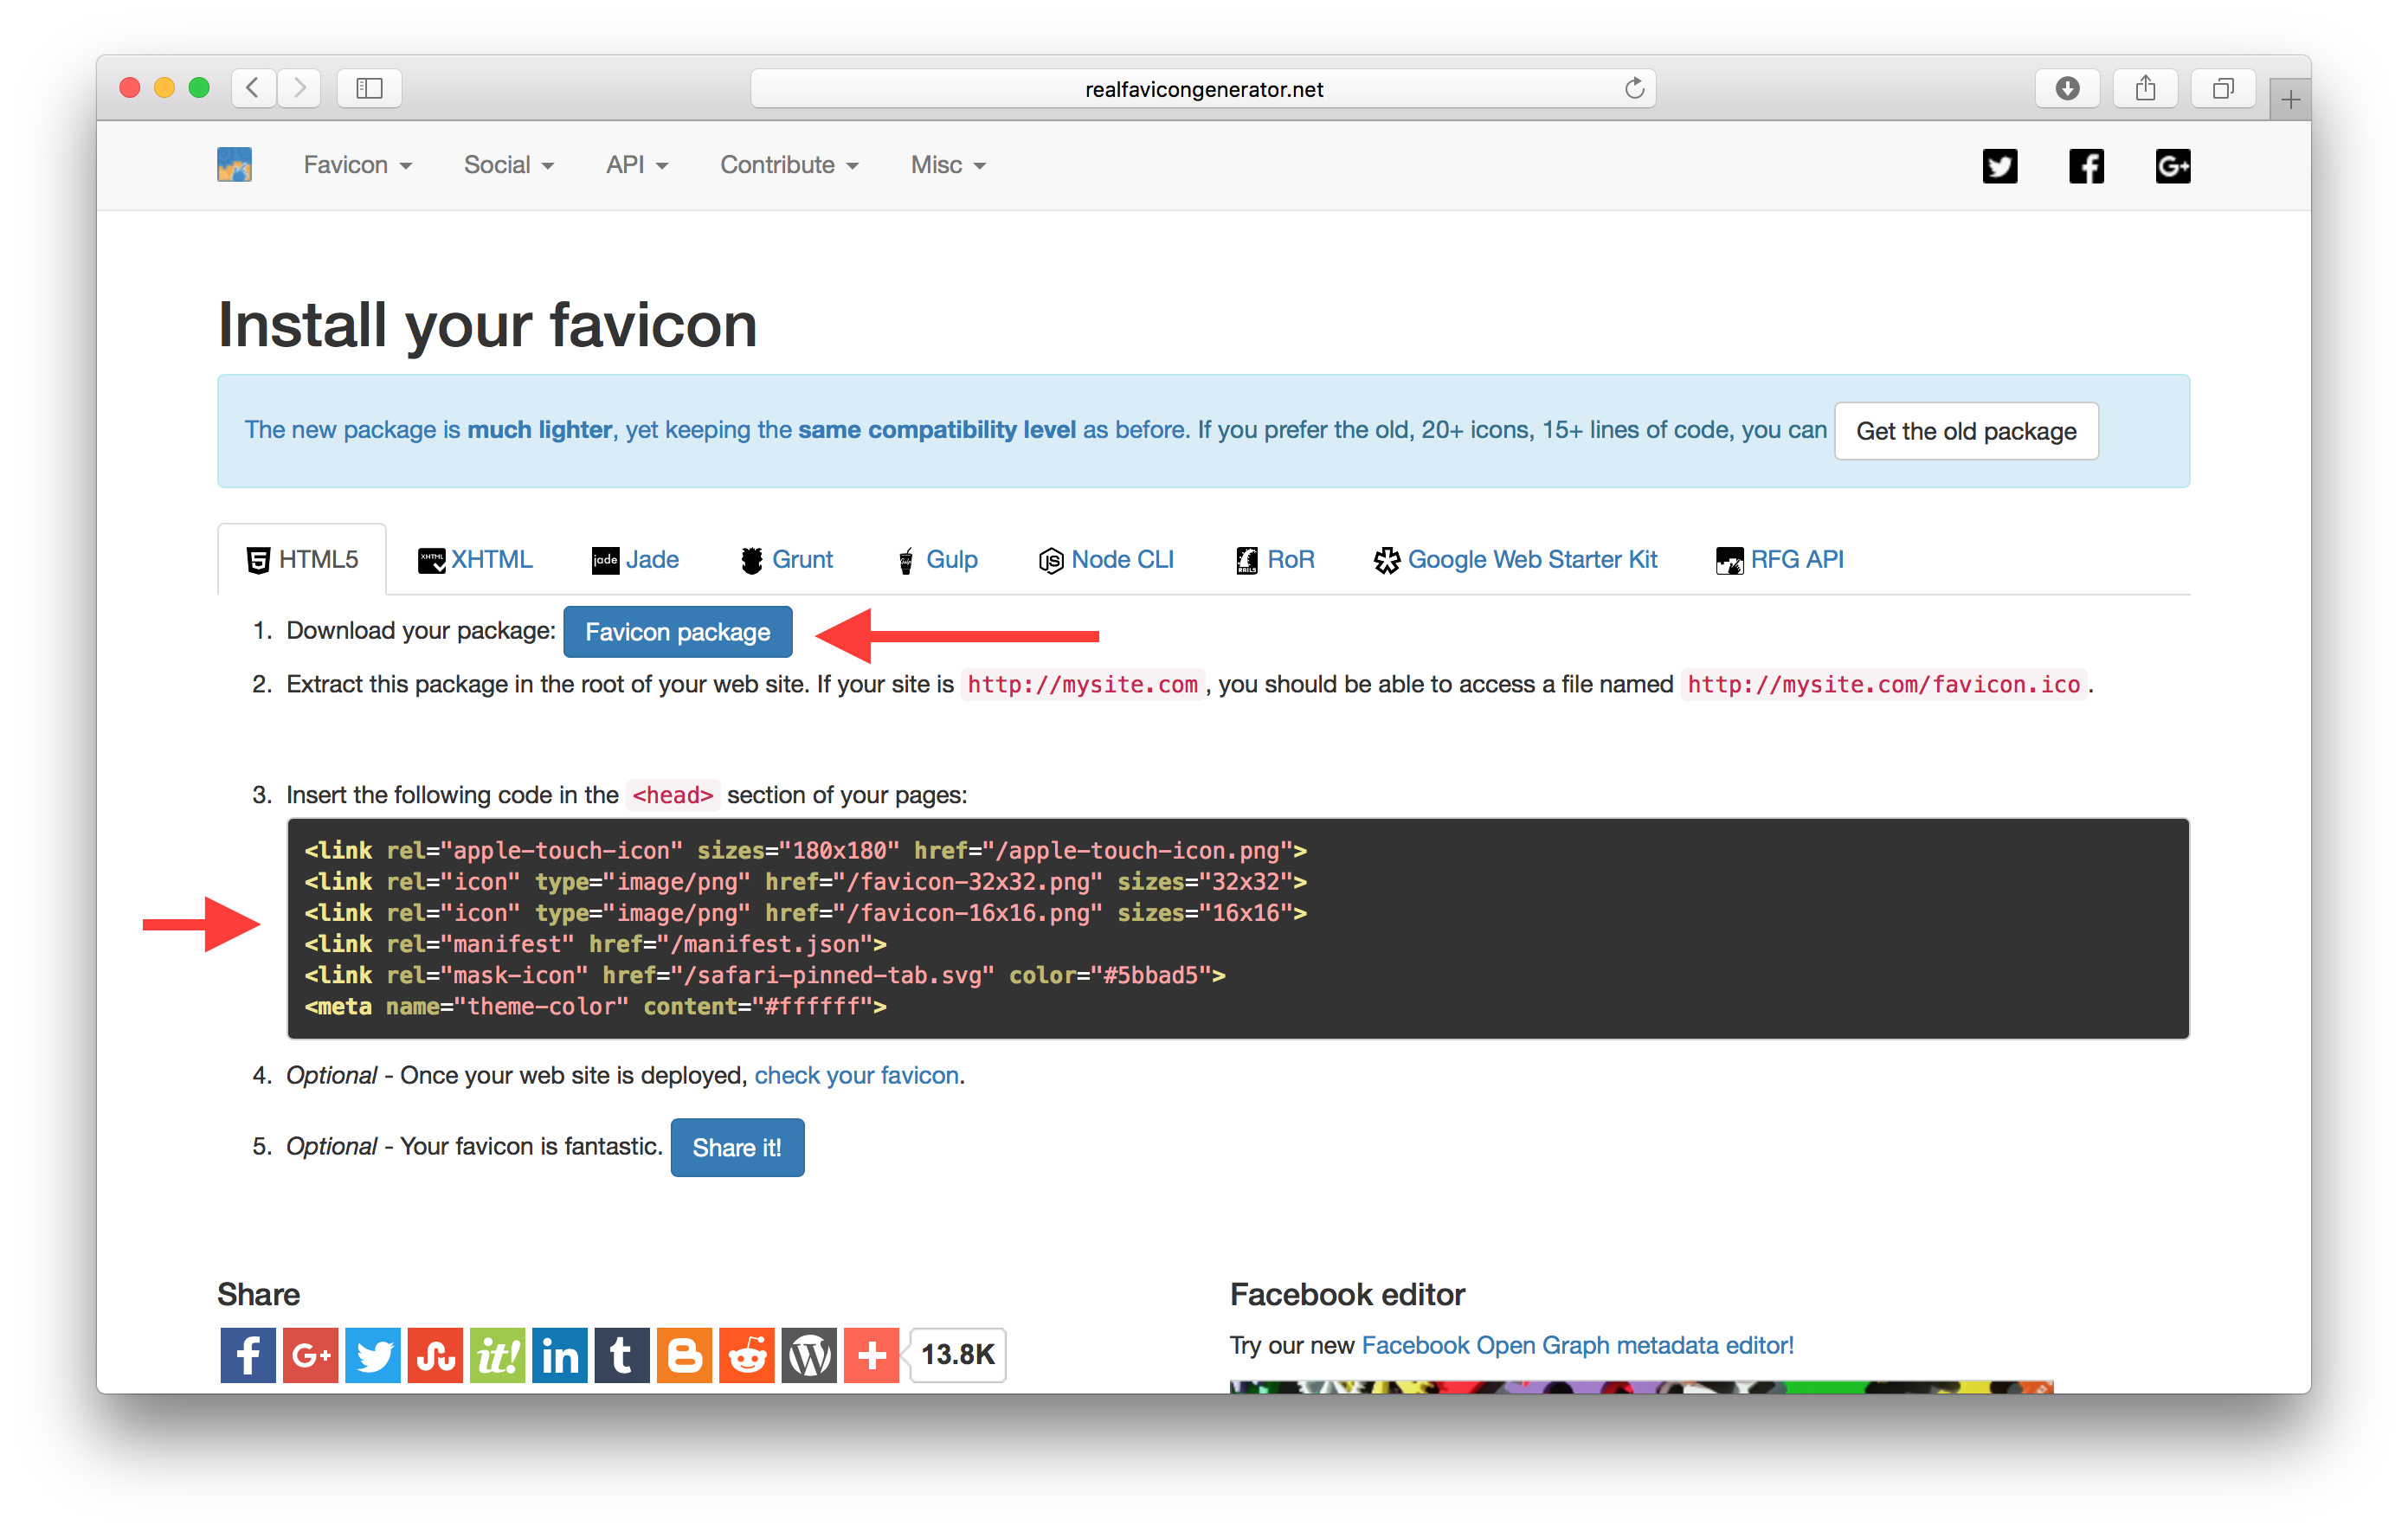Viewport: 2408px width, 1532px height.
Task: Click the XHTML favicon icon tab
Action: pyautogui.click(x=478, y=558)
